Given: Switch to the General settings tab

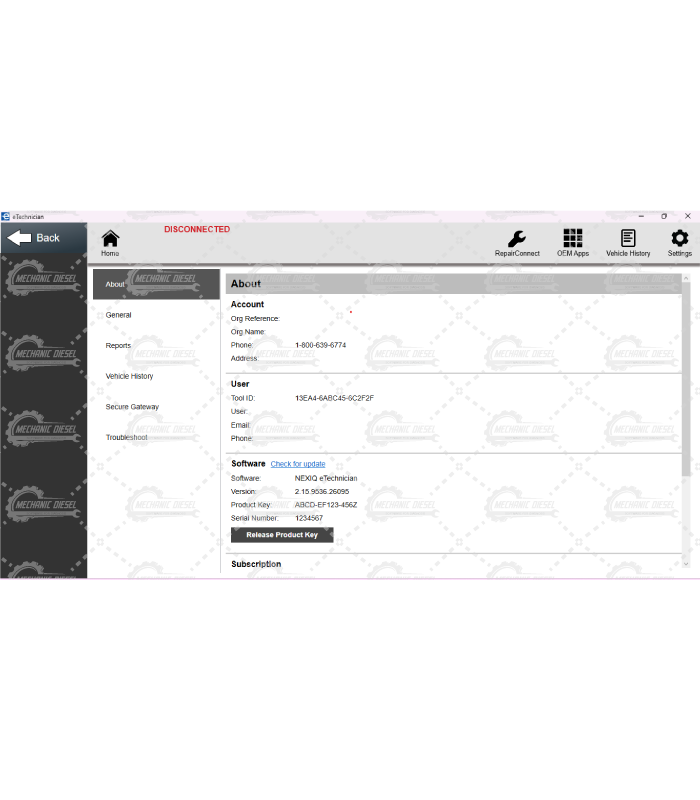Looking at the screenshot, I should (x=118, y=315).
